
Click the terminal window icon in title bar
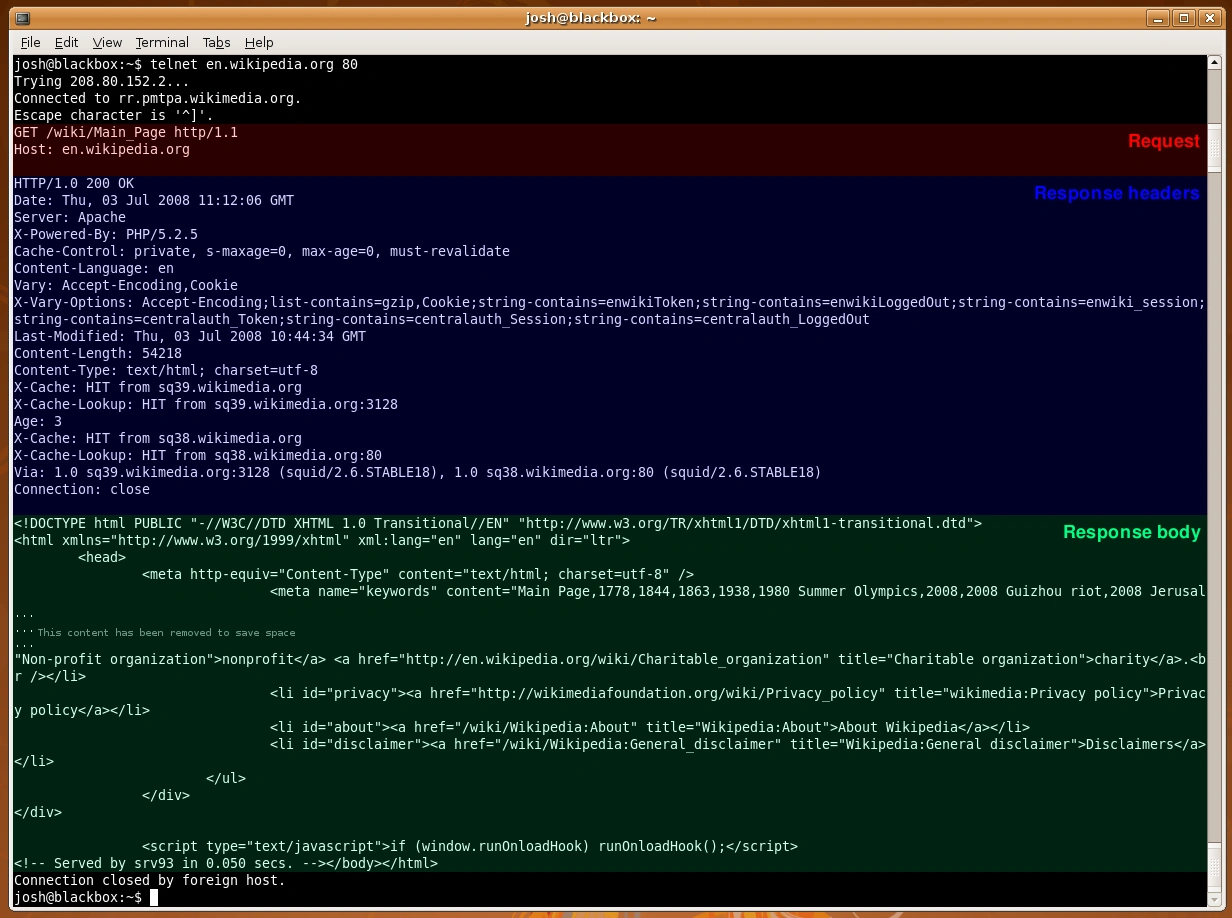pyautogui.click(x=22, y=17)
